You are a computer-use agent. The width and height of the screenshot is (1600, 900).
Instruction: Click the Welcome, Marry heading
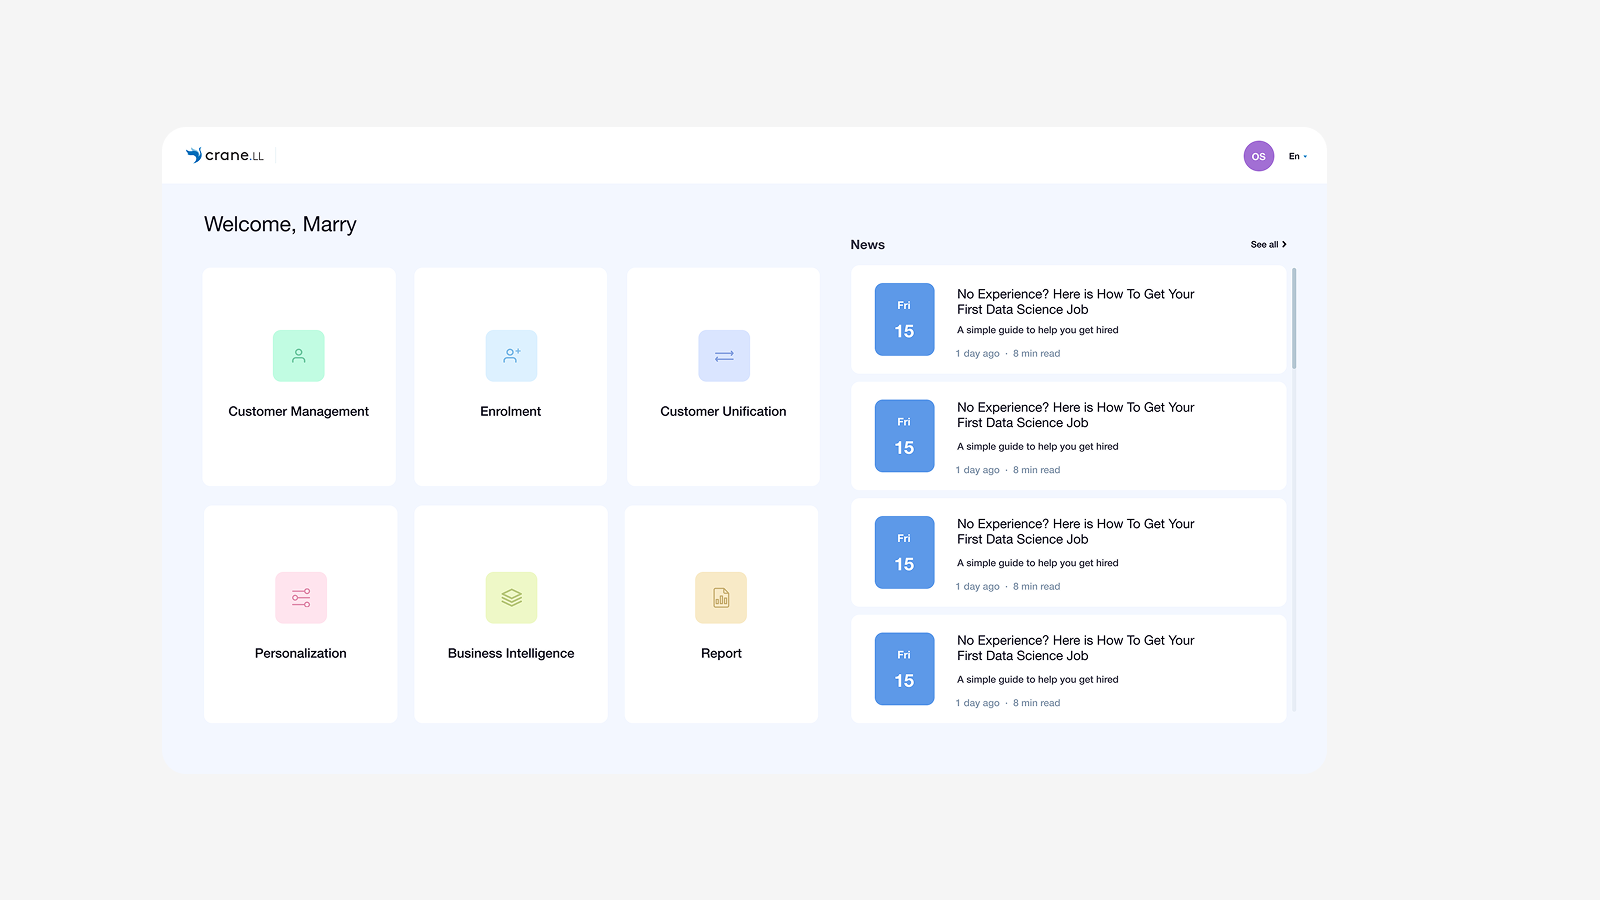click(x=280, y=224)
